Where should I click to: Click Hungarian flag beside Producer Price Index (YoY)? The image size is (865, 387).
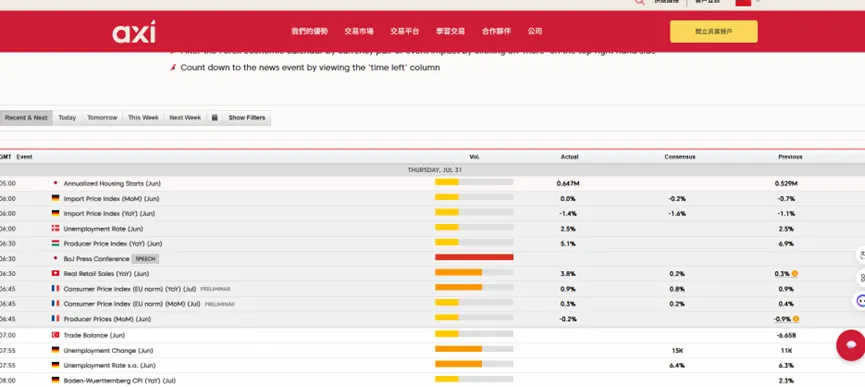pos(55,243)
